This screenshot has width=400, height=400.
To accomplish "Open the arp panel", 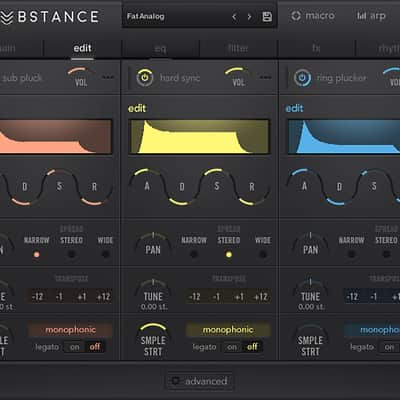I will pos(371,16).
